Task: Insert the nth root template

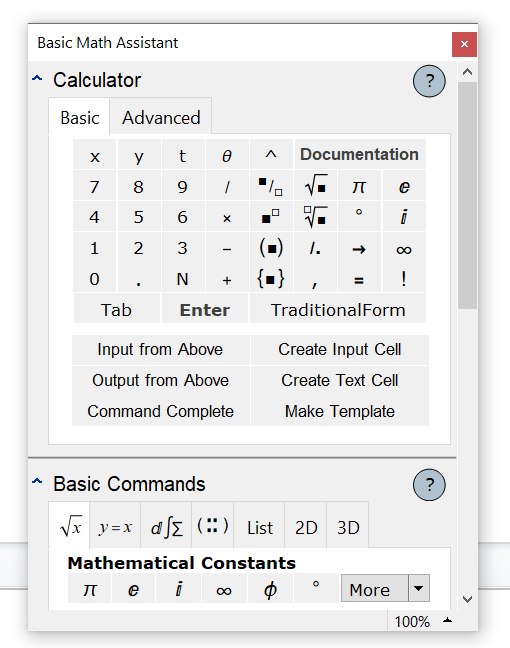Action: click(x=316, y=217)
